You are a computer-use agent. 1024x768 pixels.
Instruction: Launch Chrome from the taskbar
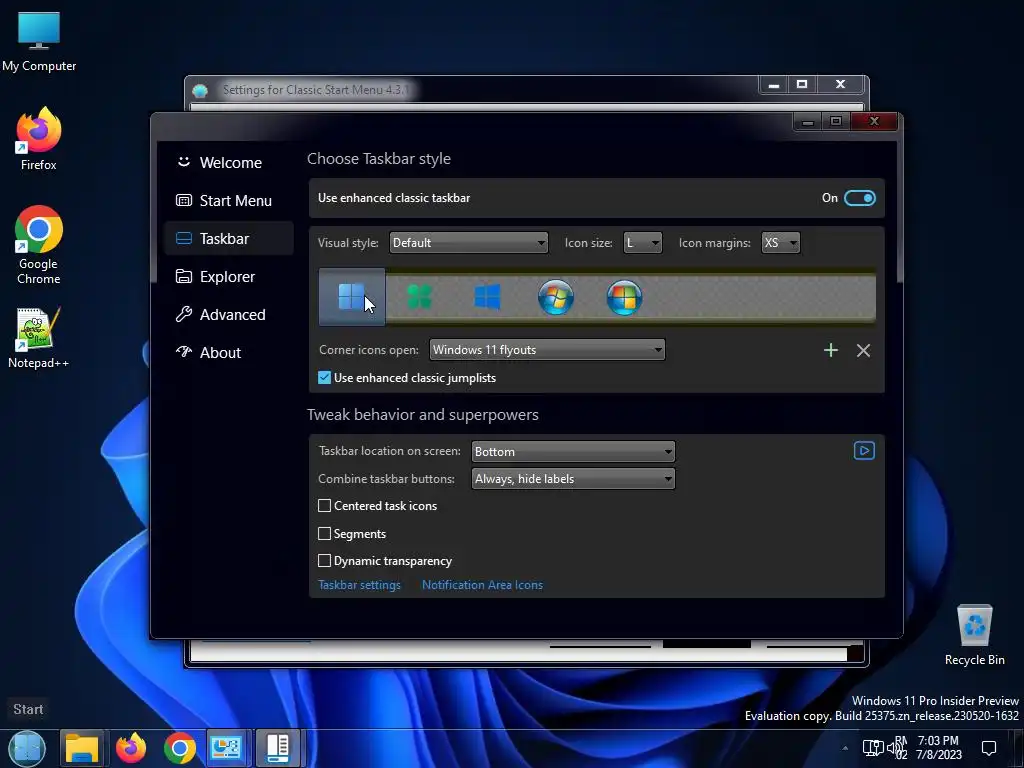point(180,748)
